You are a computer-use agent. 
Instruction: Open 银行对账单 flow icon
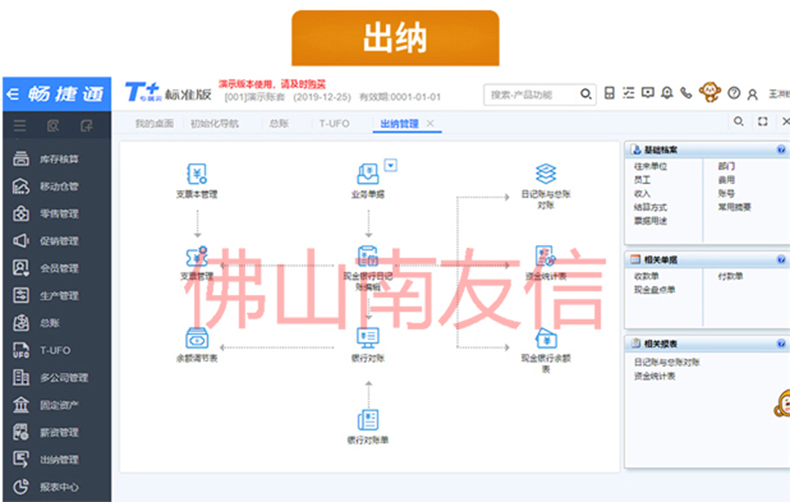[368, 420]
